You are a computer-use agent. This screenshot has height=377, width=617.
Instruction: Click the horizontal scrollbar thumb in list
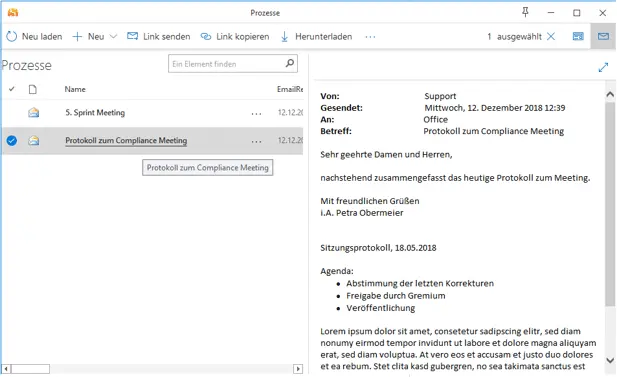pyautogui.click(x=30, y=369)
